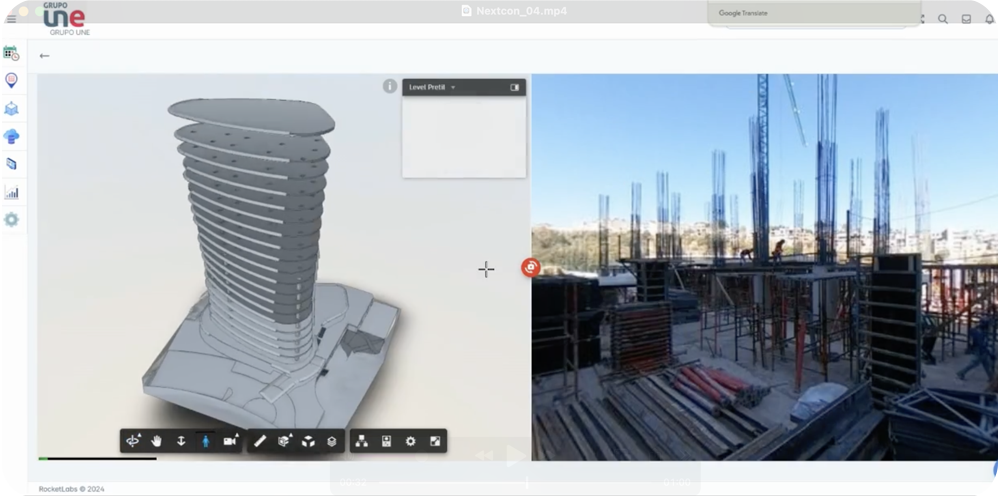Expand the Level dropdown in minimap header
Viewport: 1000px width, 500px height.
pyautogui.click(x=453, y=88)
